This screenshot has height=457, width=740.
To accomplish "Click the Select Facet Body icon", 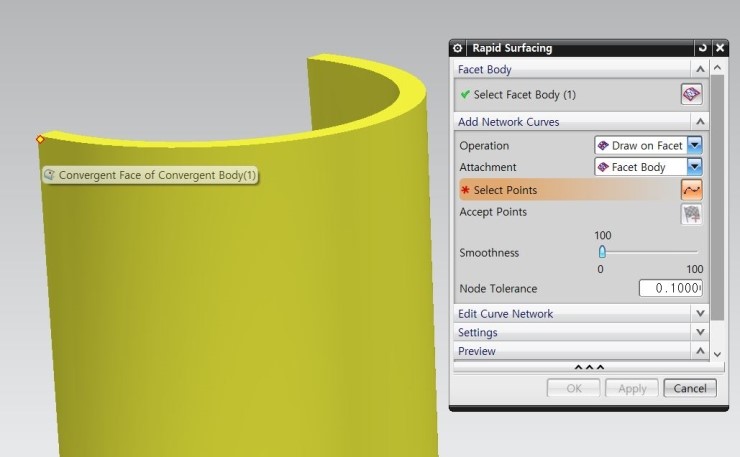I will (x=691, y=94).
